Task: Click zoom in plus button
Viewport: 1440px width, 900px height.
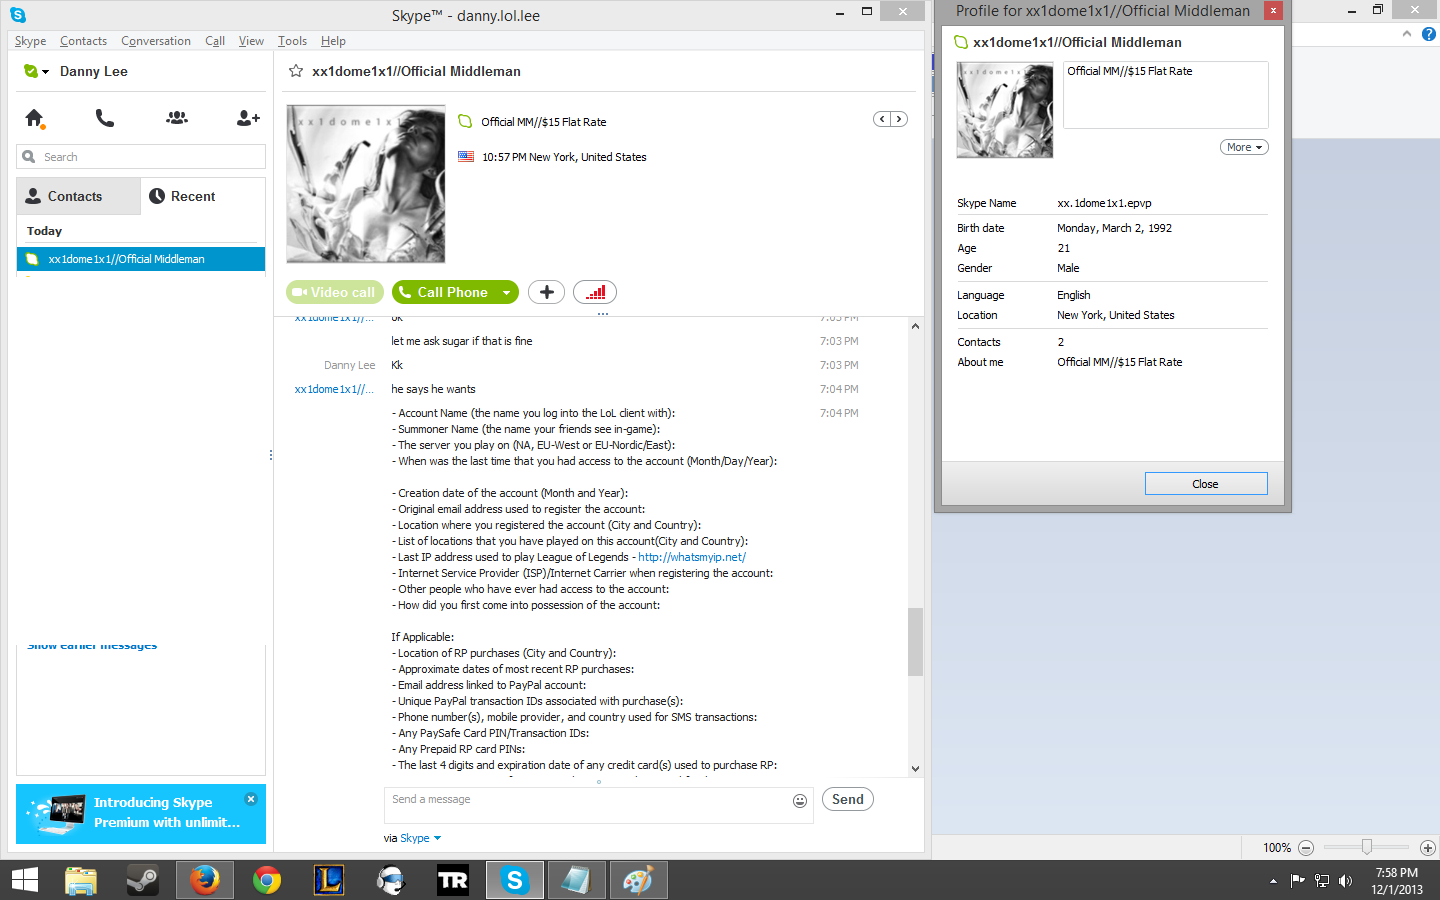Action: [x=1428, y=847]
